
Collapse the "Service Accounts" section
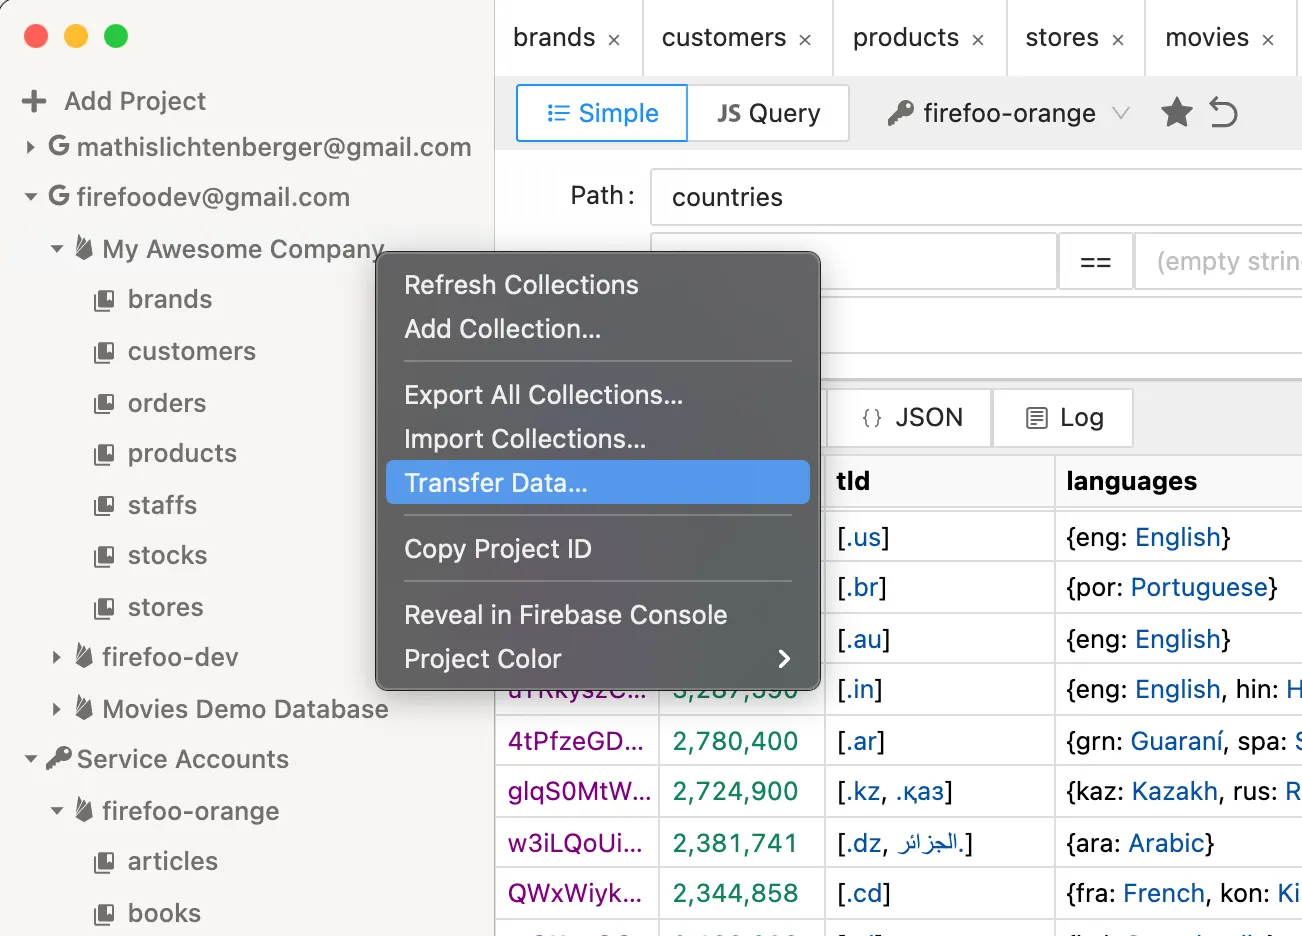[31, 759]
